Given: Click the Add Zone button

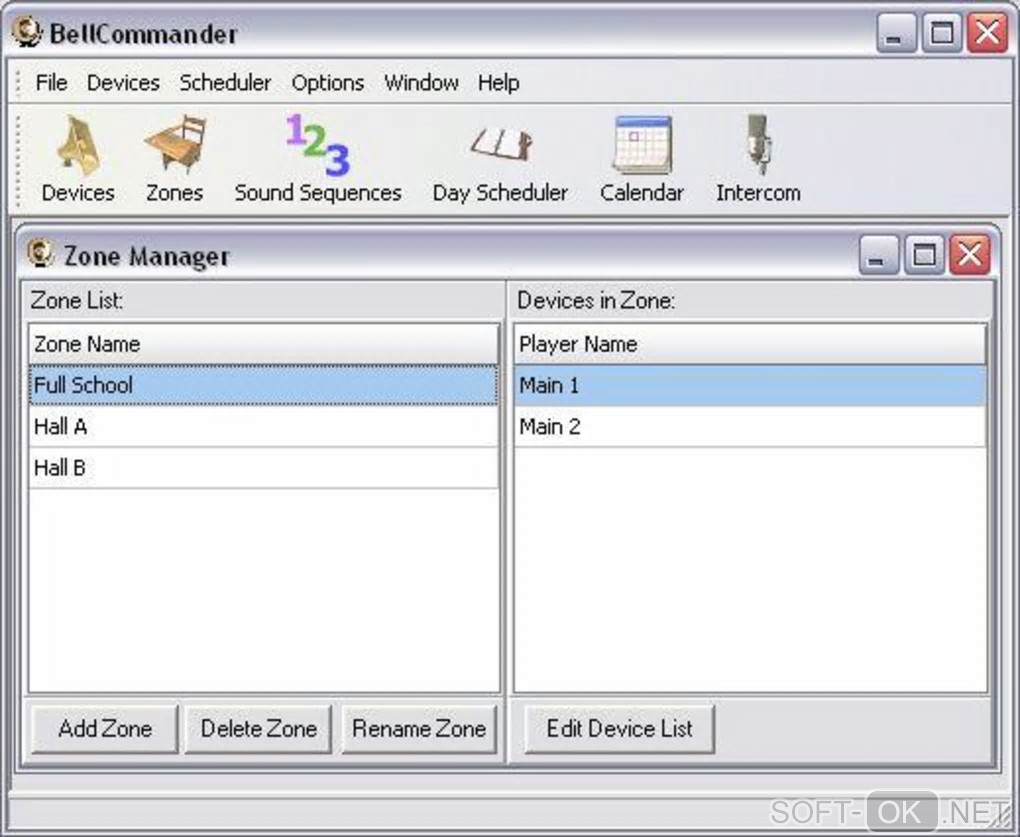Looking at the screenshot, I should point(105,728).
